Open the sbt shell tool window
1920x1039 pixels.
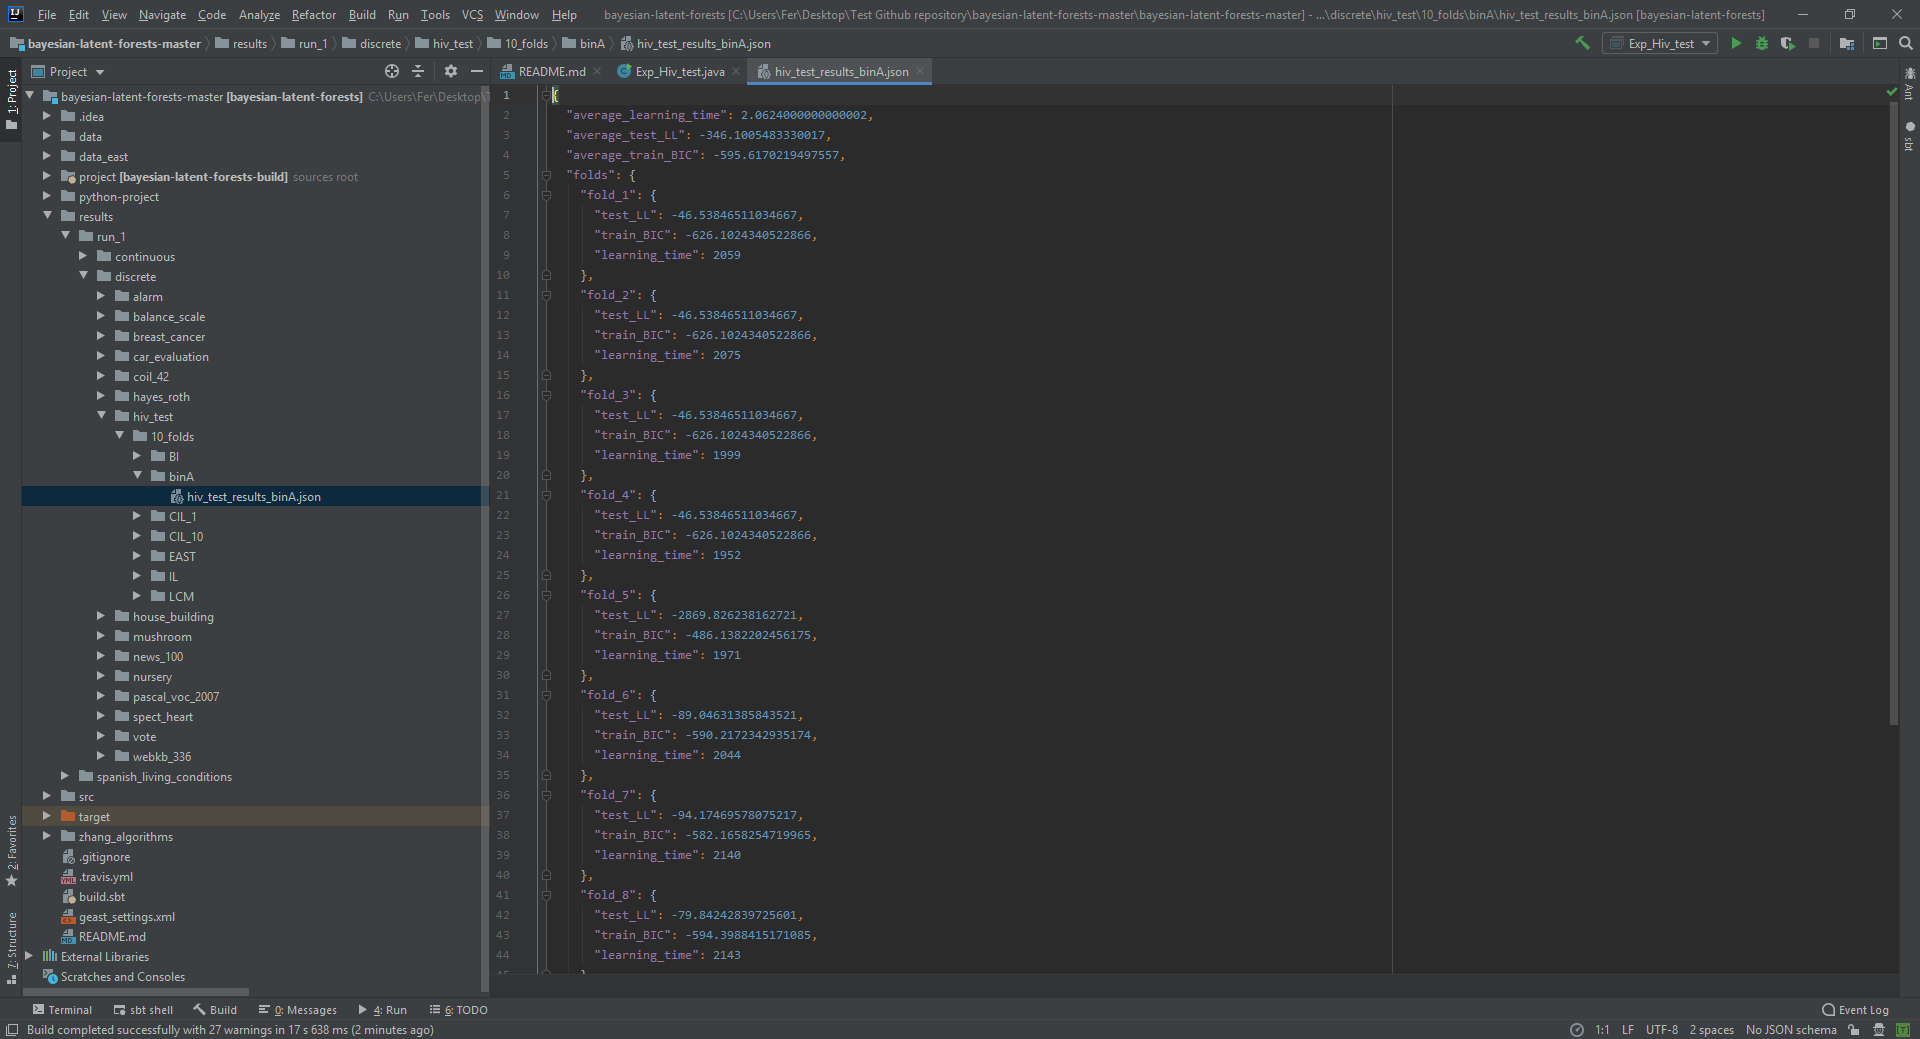pyautogui.click(x=143, y=1010)
